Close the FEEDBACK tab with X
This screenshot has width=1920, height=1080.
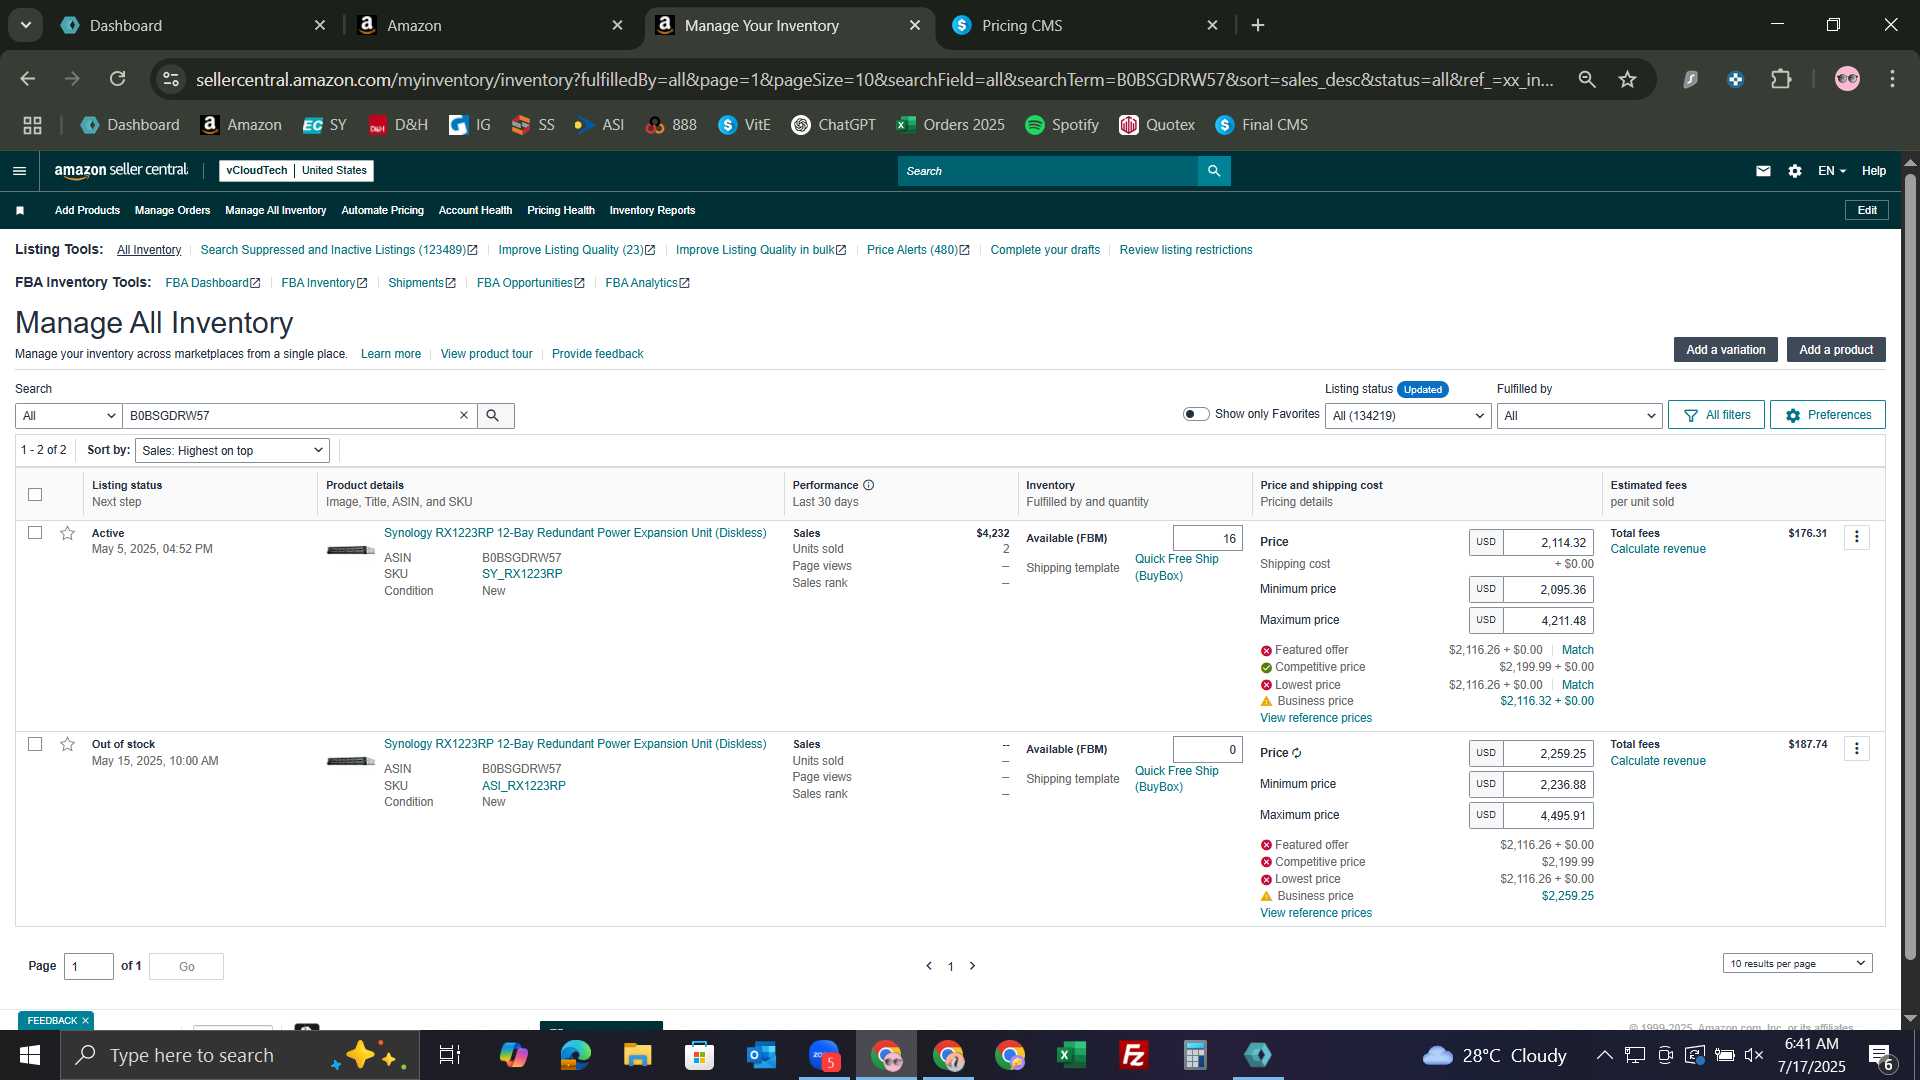coord(85,1020)
